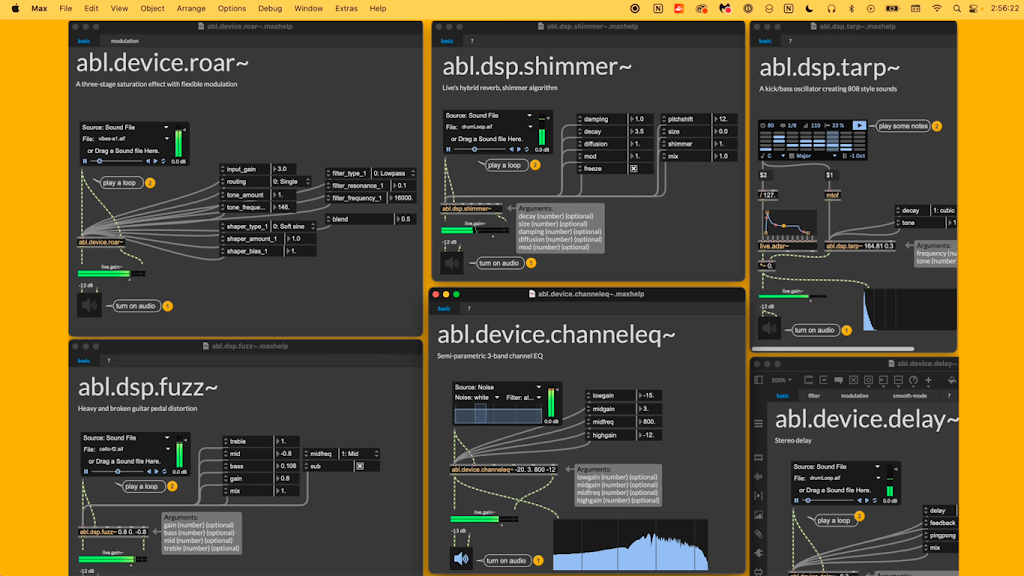
Task: Click playback position slider in shimmer player
Action: [481, 149]
